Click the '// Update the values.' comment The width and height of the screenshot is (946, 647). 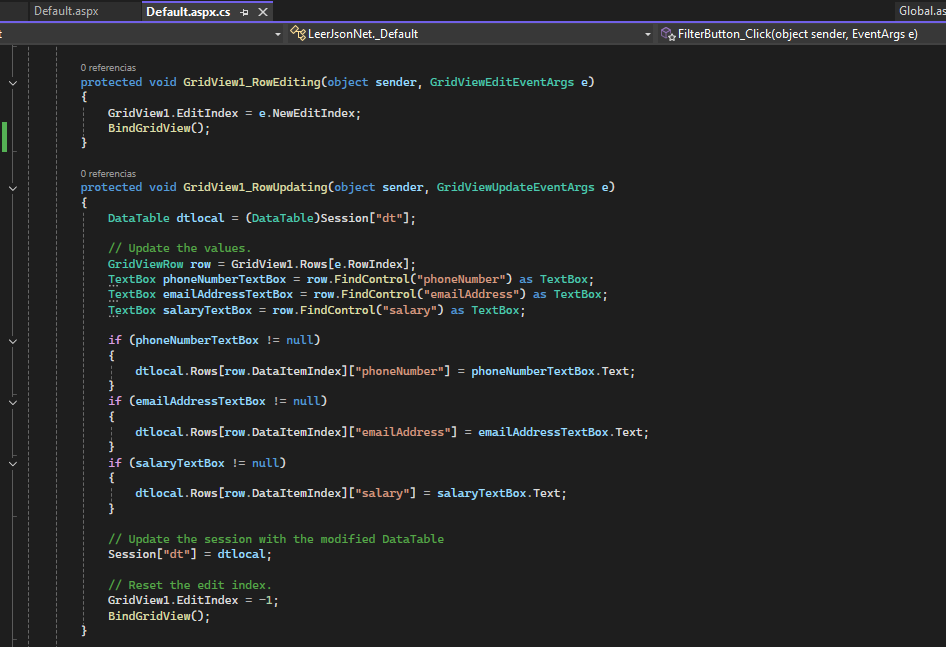[x=179, y=248]
